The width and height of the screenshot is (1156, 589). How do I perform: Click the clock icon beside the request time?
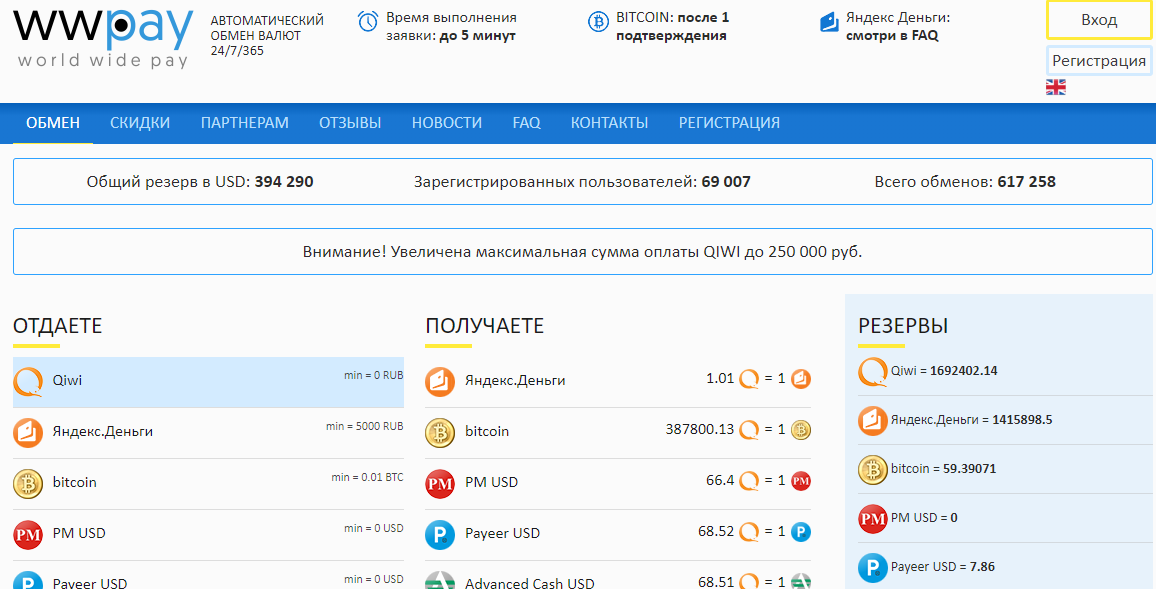pos(368,21)
